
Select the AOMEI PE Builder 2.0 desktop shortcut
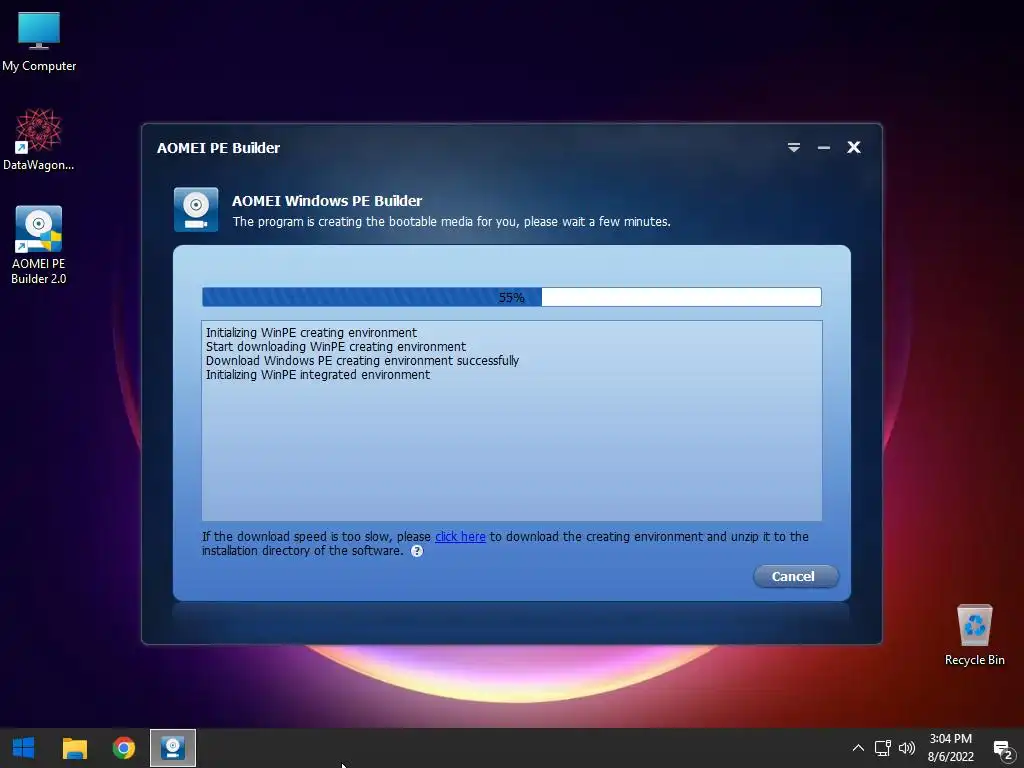point(39,245)
